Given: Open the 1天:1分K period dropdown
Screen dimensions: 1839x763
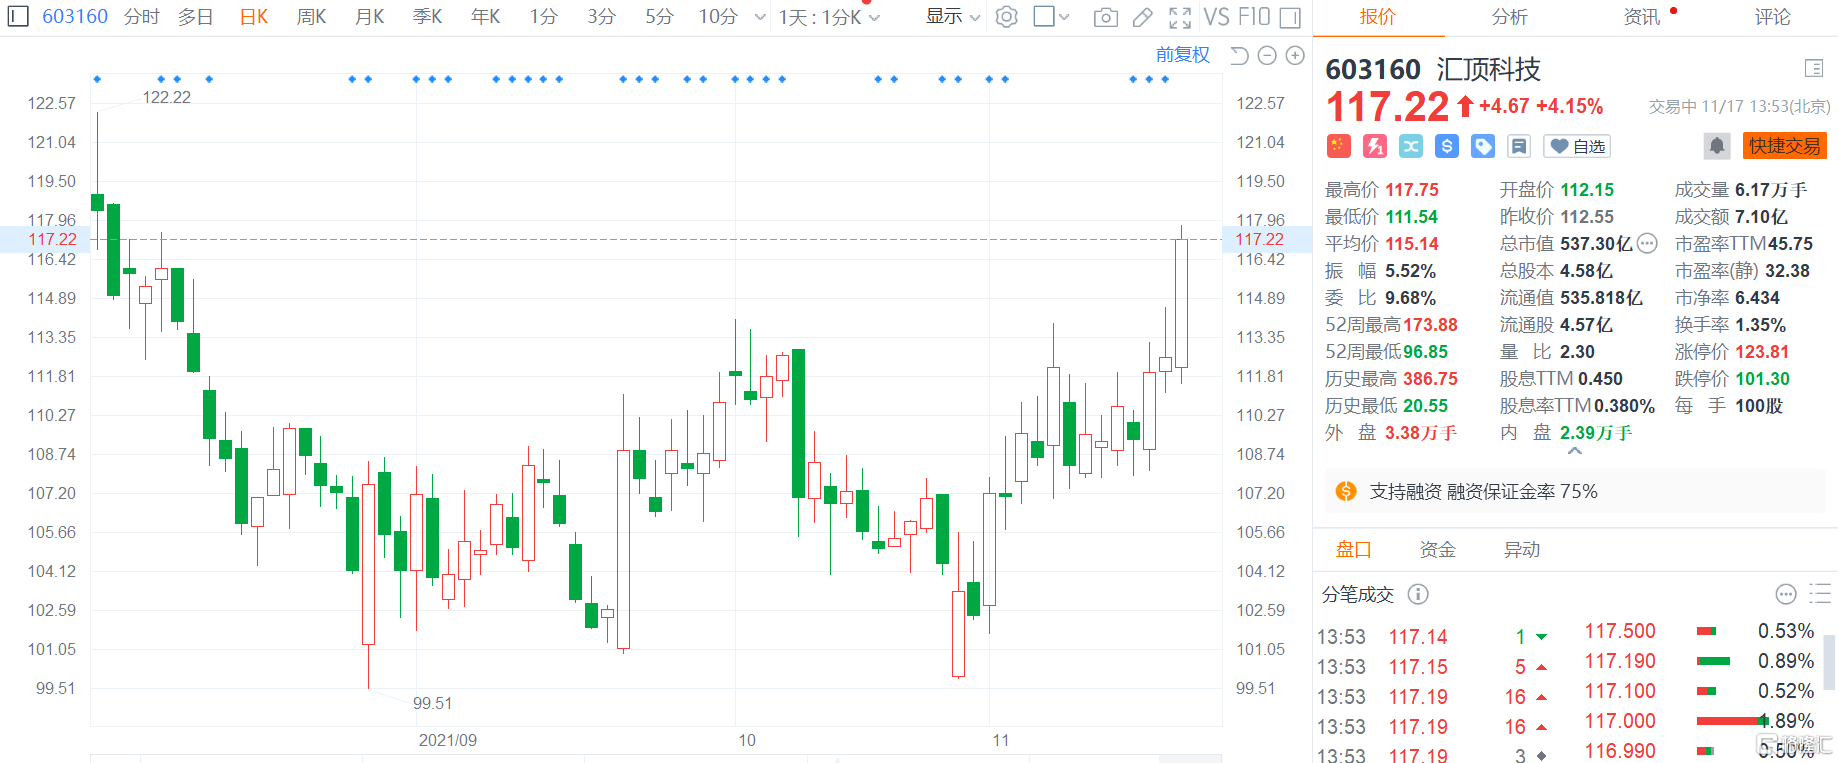Looking at the screenshot, I should click(829, 17).
